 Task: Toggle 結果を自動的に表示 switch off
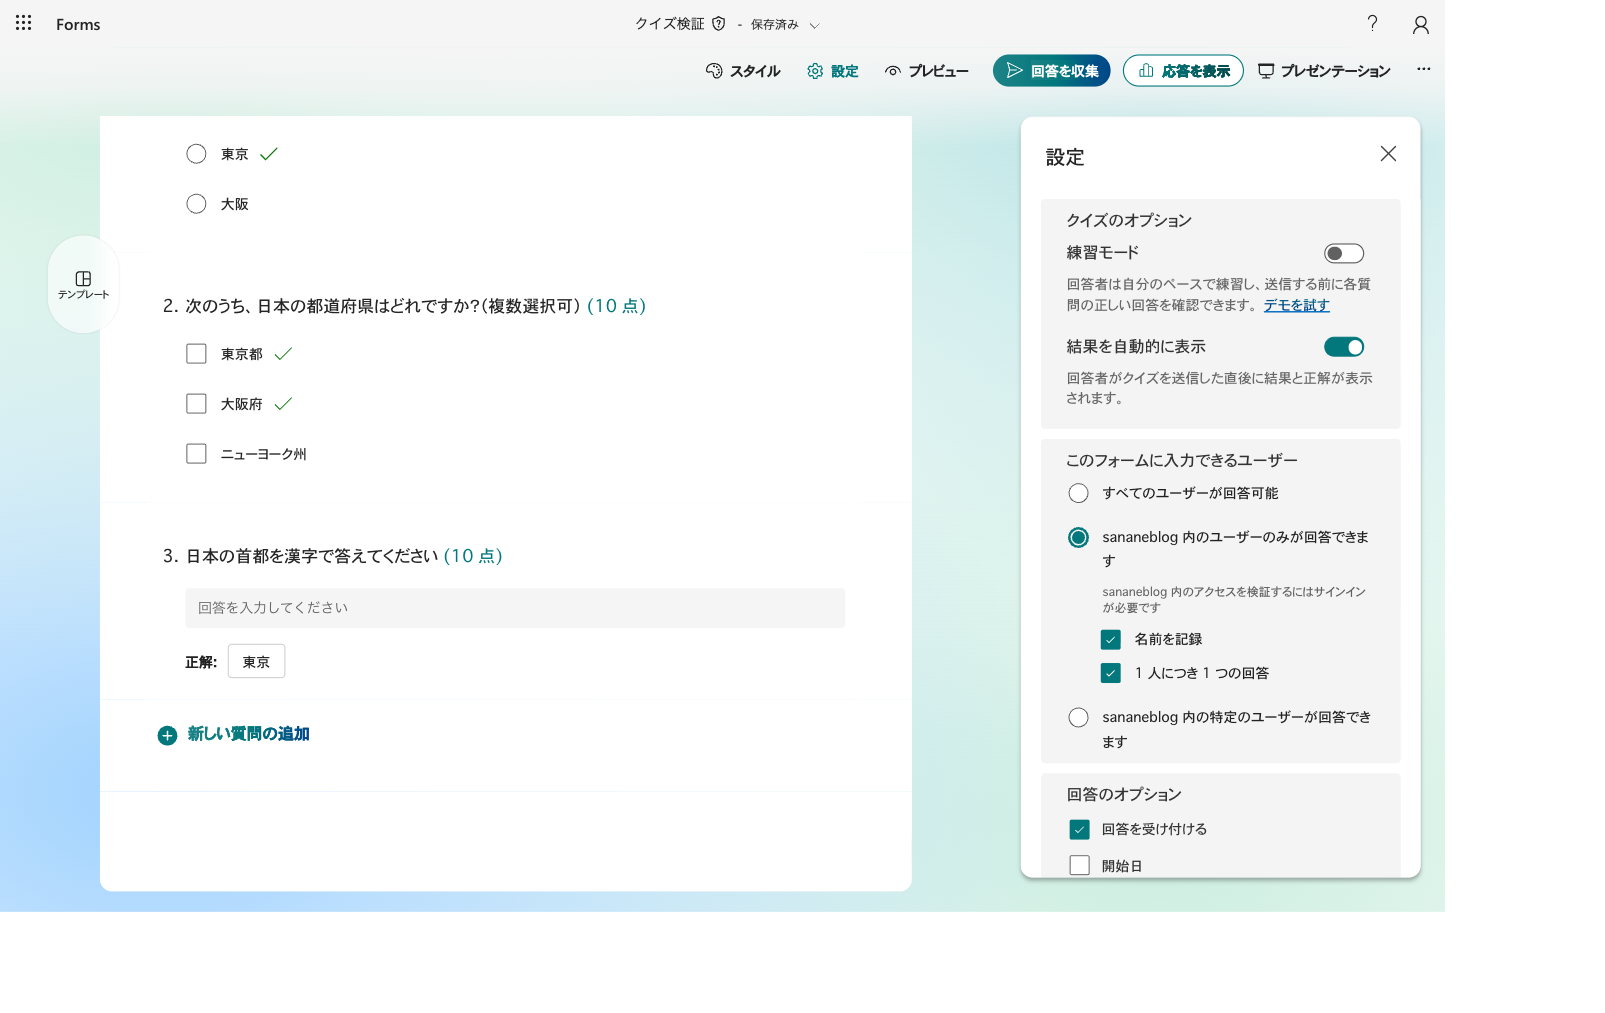pos(1344,347)
